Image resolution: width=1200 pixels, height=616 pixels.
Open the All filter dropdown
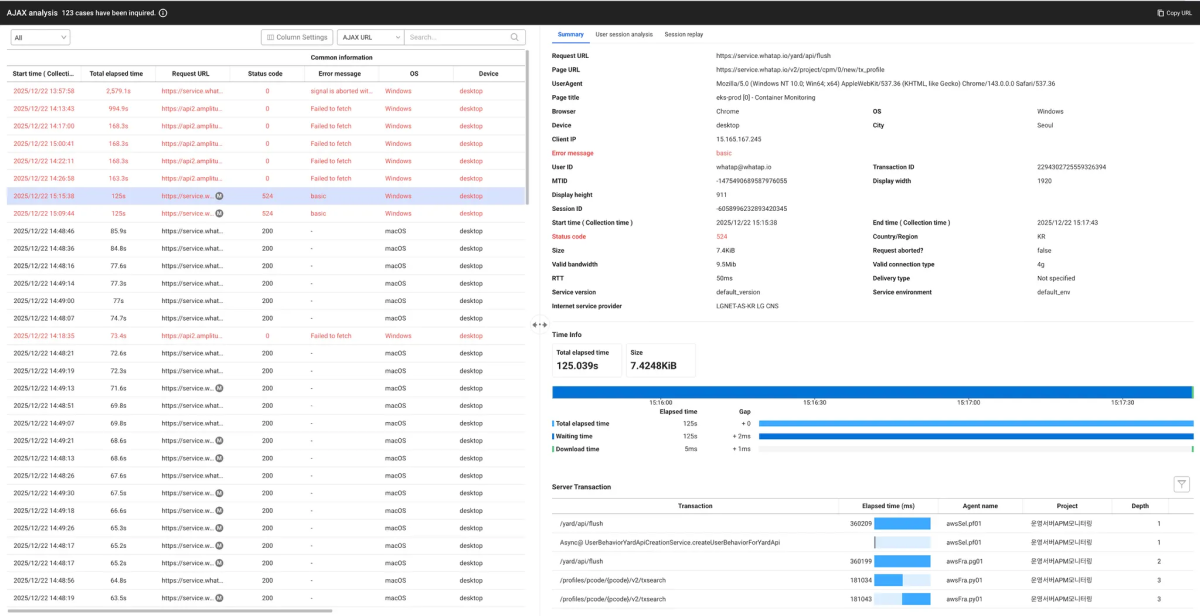coord(40,37)
